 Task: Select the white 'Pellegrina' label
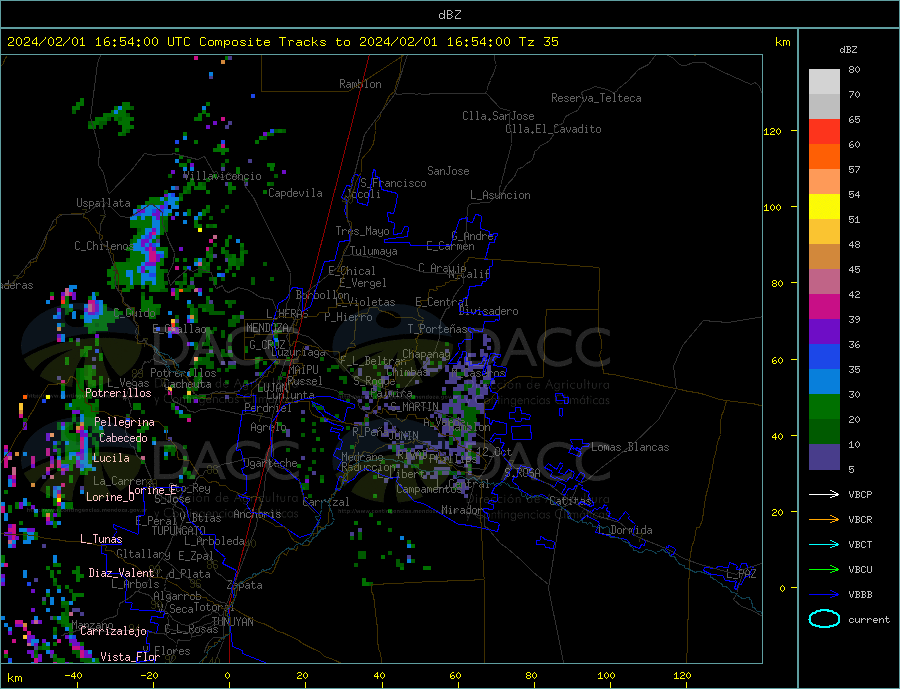click(124, 422)
